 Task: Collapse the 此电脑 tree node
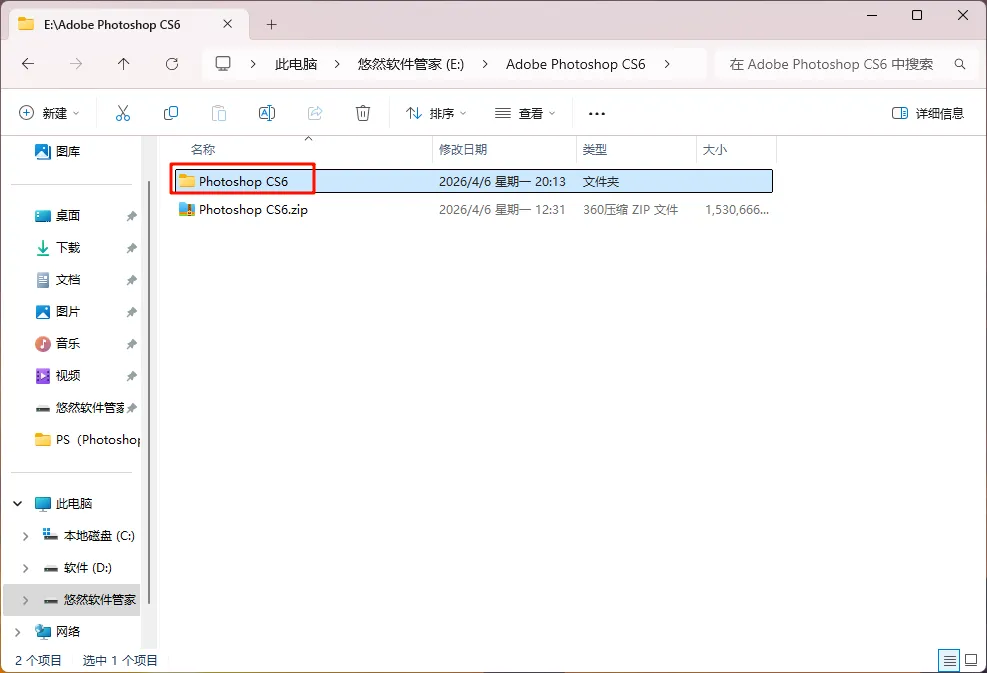click(x=18, y=504)
